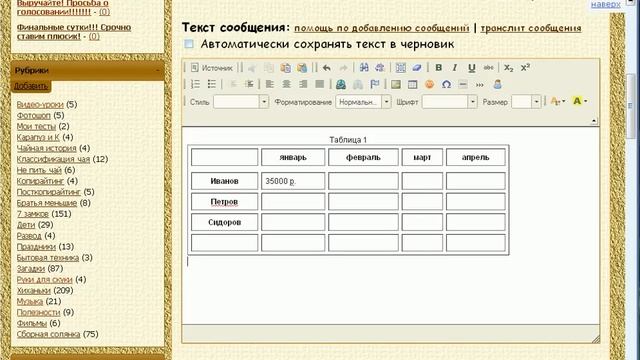Open the special character omega icon
This screenshot has width=640, height=360.
(446, 84)
